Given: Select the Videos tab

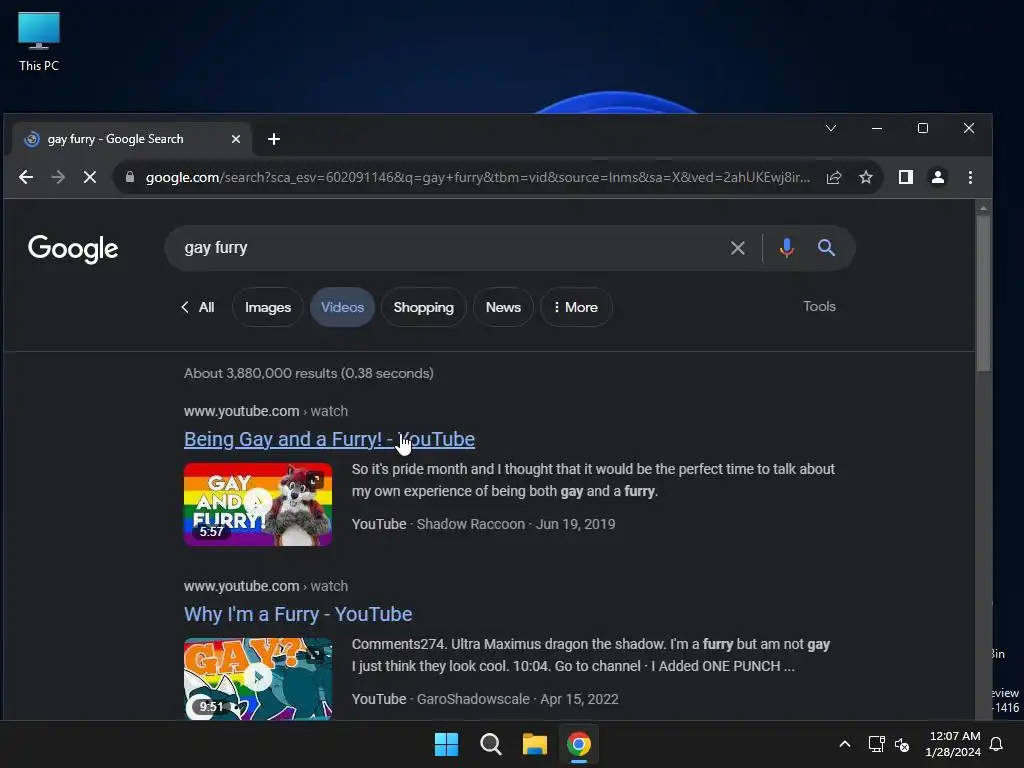Looking at the screenshot, I should tap(342, 307).
